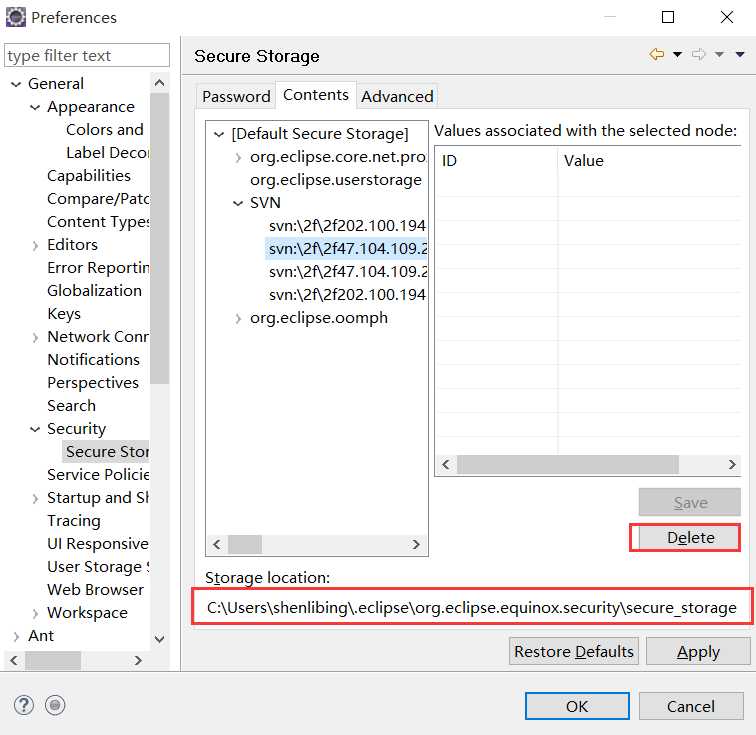Screen dimensions: 756x735
Task: Click right arrow of values table scrollbar
Action: [732, 465]
